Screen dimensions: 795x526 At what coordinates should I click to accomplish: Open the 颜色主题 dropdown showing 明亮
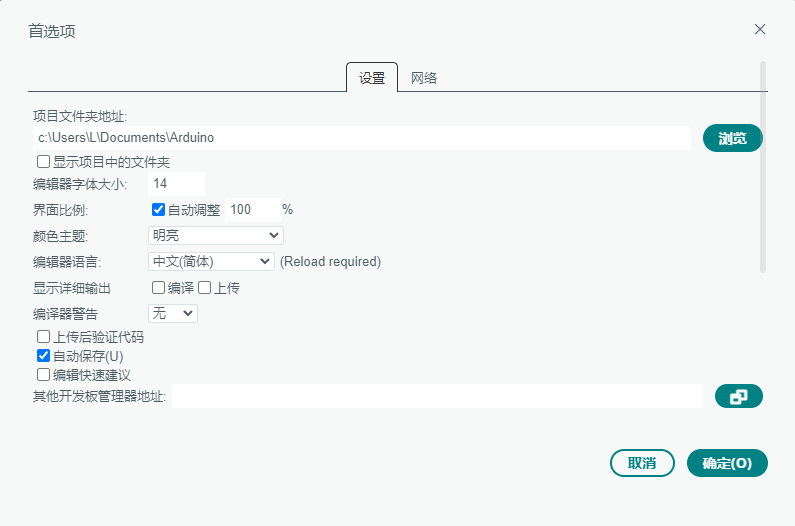coord(215,236)
